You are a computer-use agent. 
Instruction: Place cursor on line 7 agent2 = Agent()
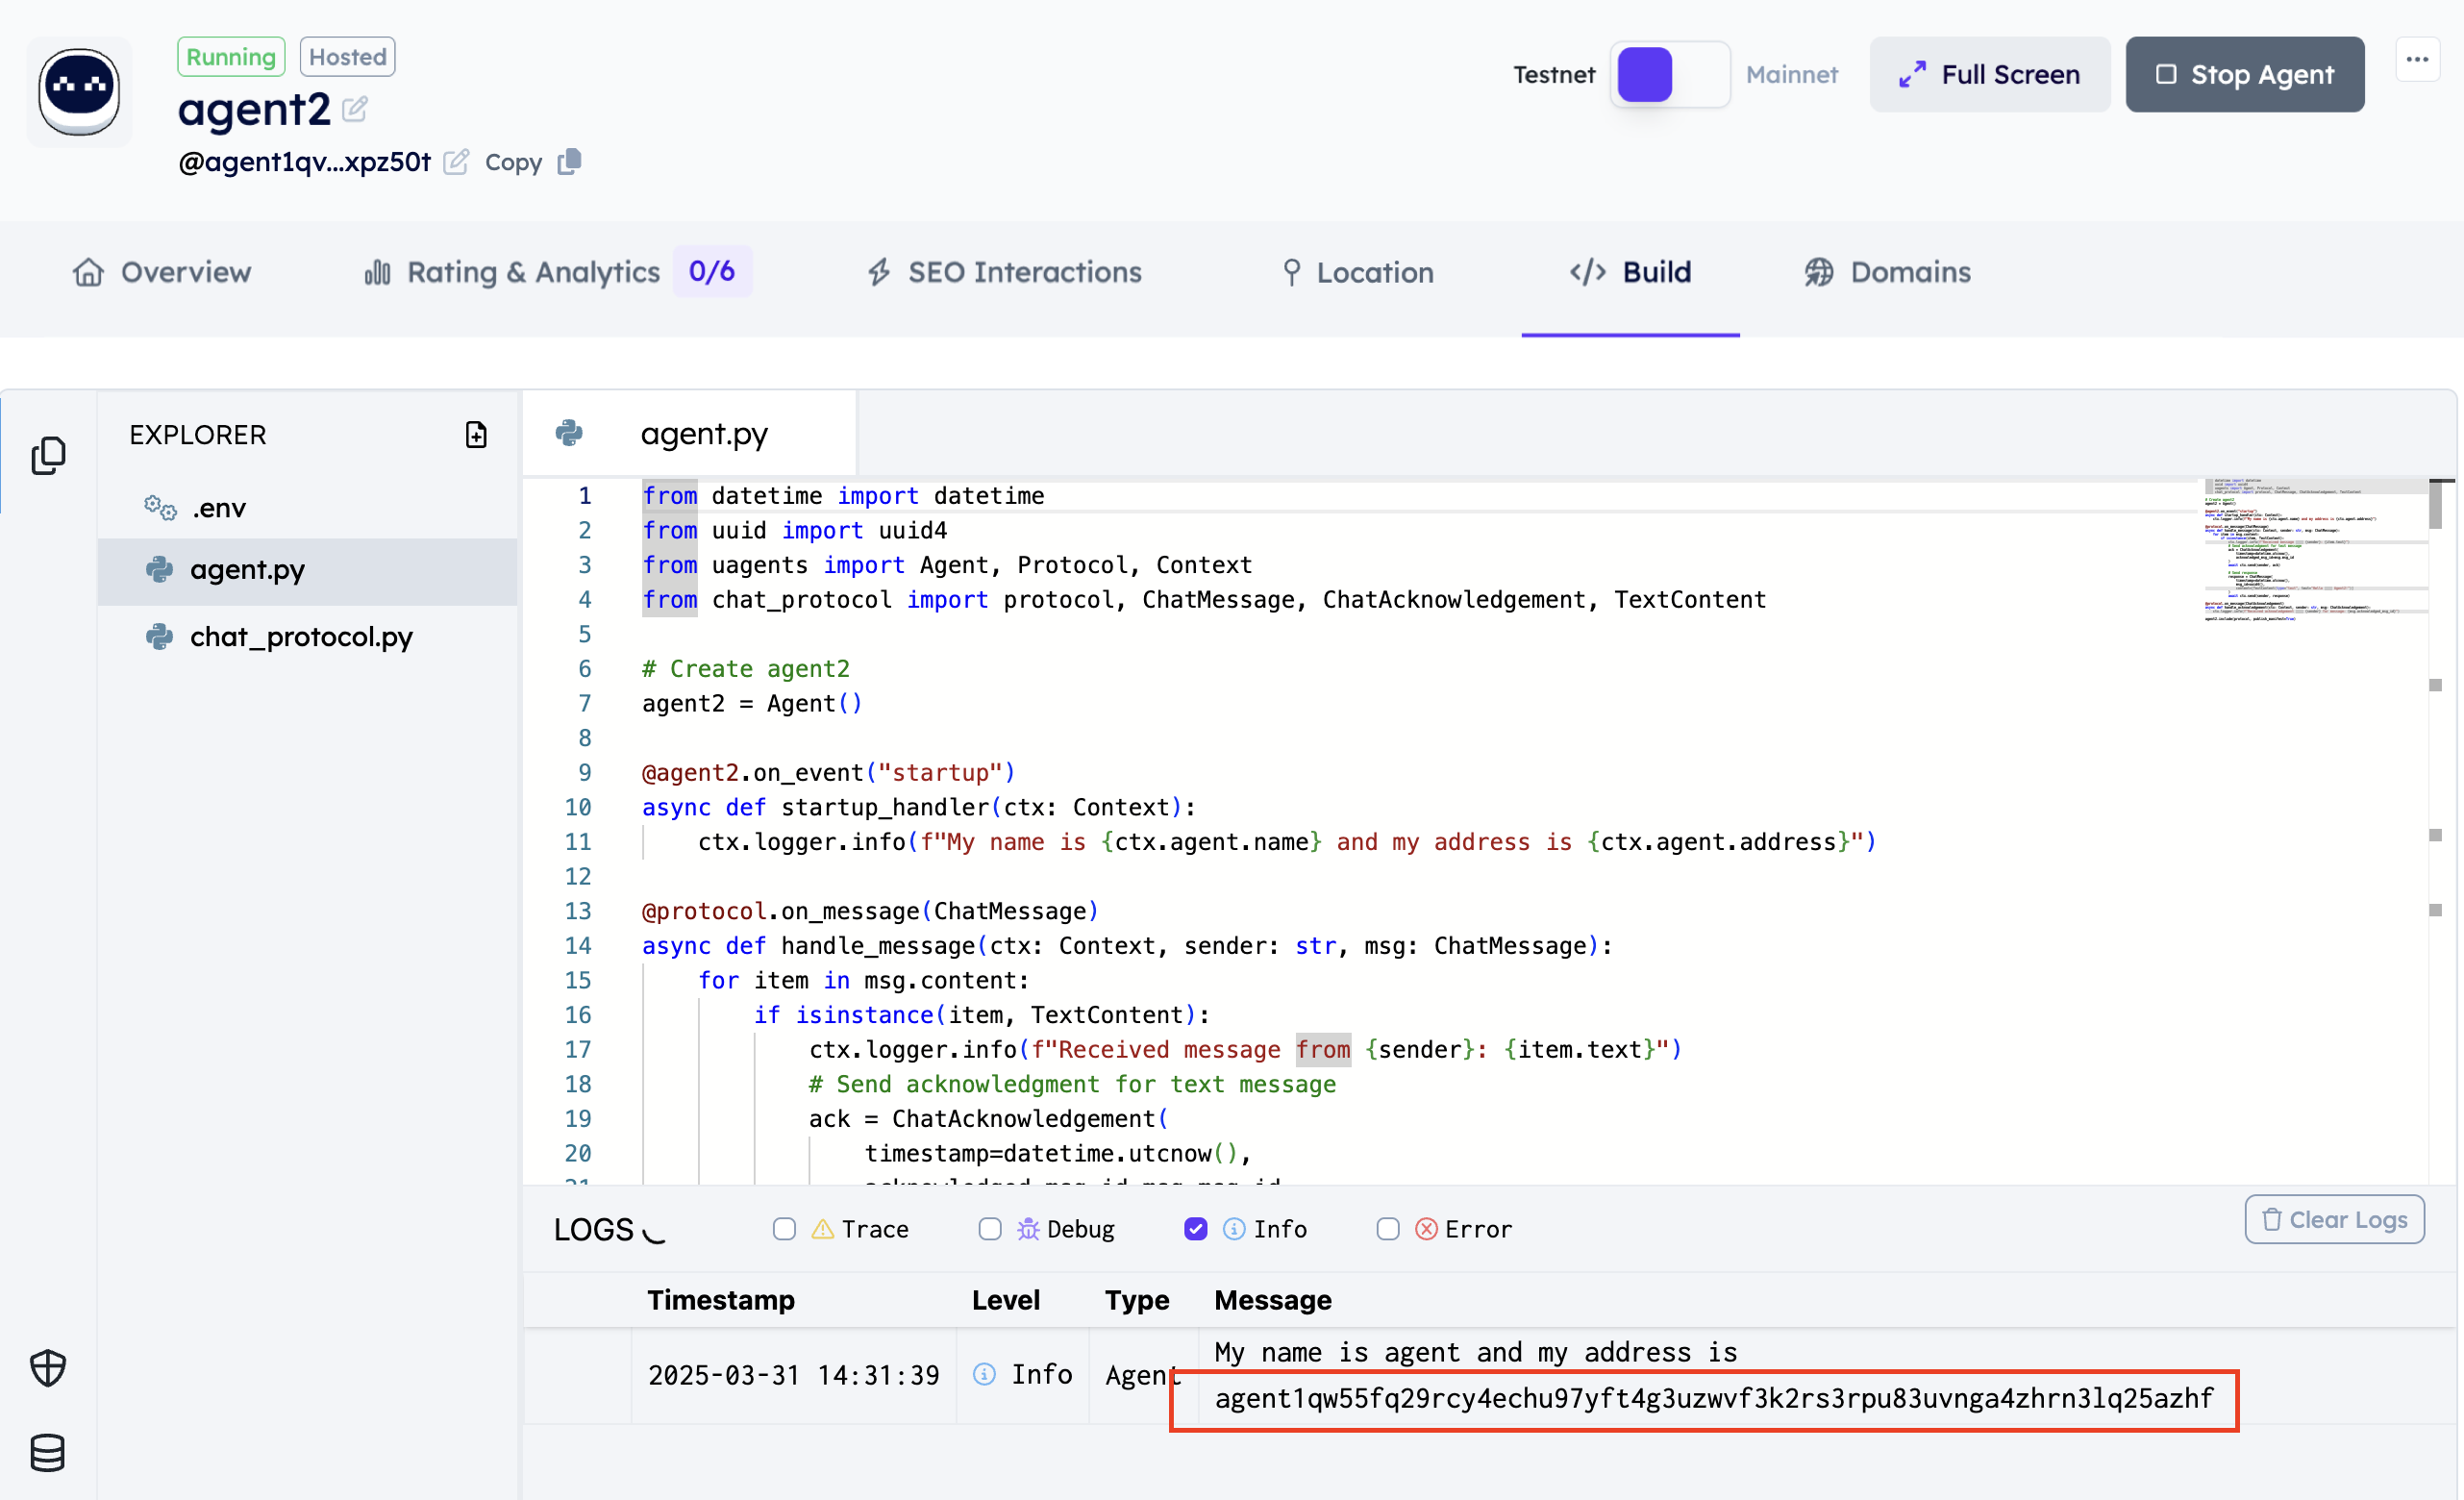click(752, 704)
